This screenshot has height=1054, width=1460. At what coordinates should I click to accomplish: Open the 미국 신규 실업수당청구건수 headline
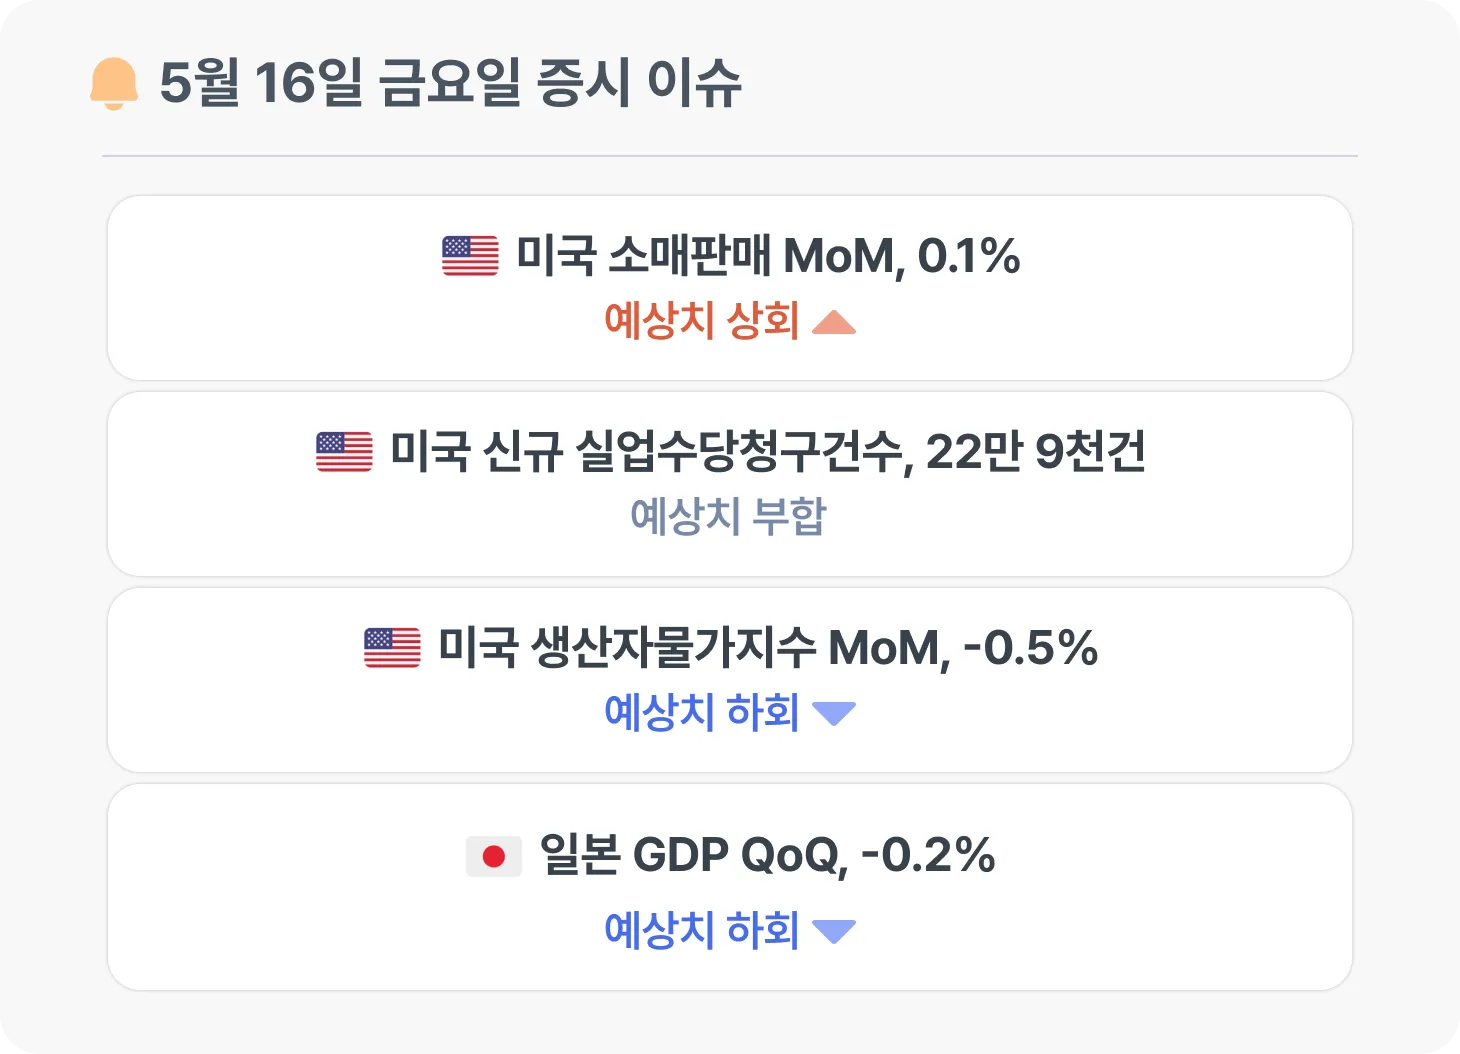point(767,452)
